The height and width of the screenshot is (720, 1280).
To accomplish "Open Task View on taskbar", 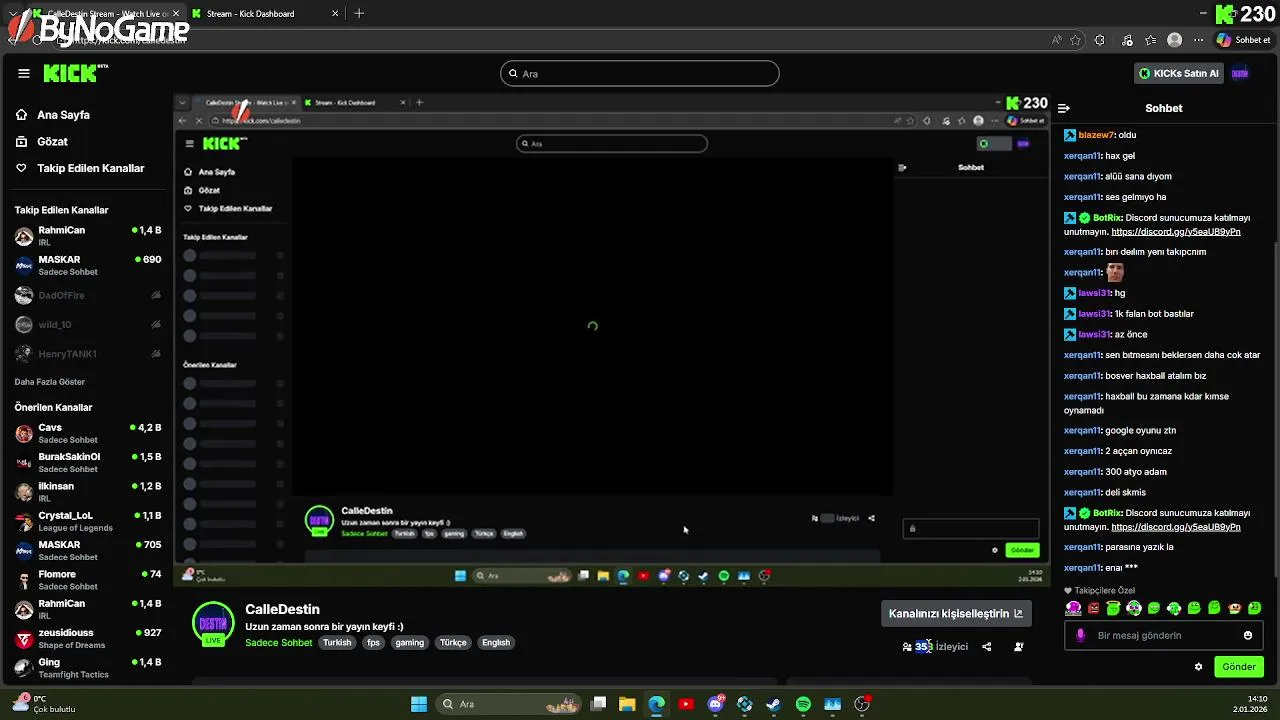I will [598, 704].
